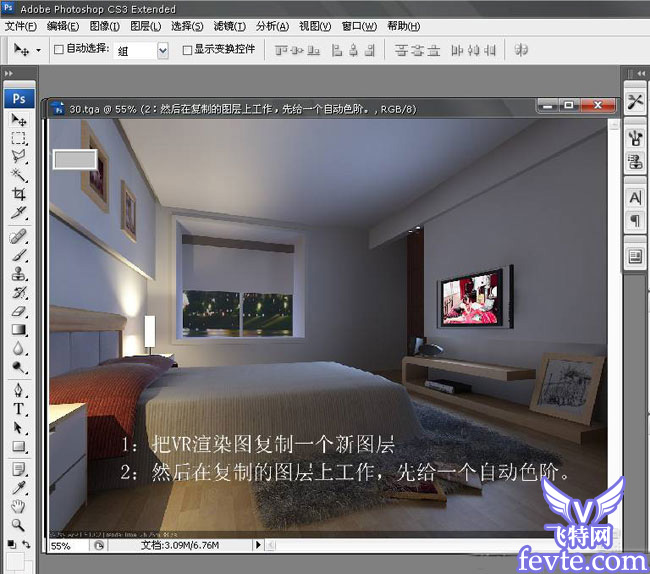Viewport: 650px width, 574px height.
Task: Expand the toolbox with double-arrow
Action: pos(8,74)
